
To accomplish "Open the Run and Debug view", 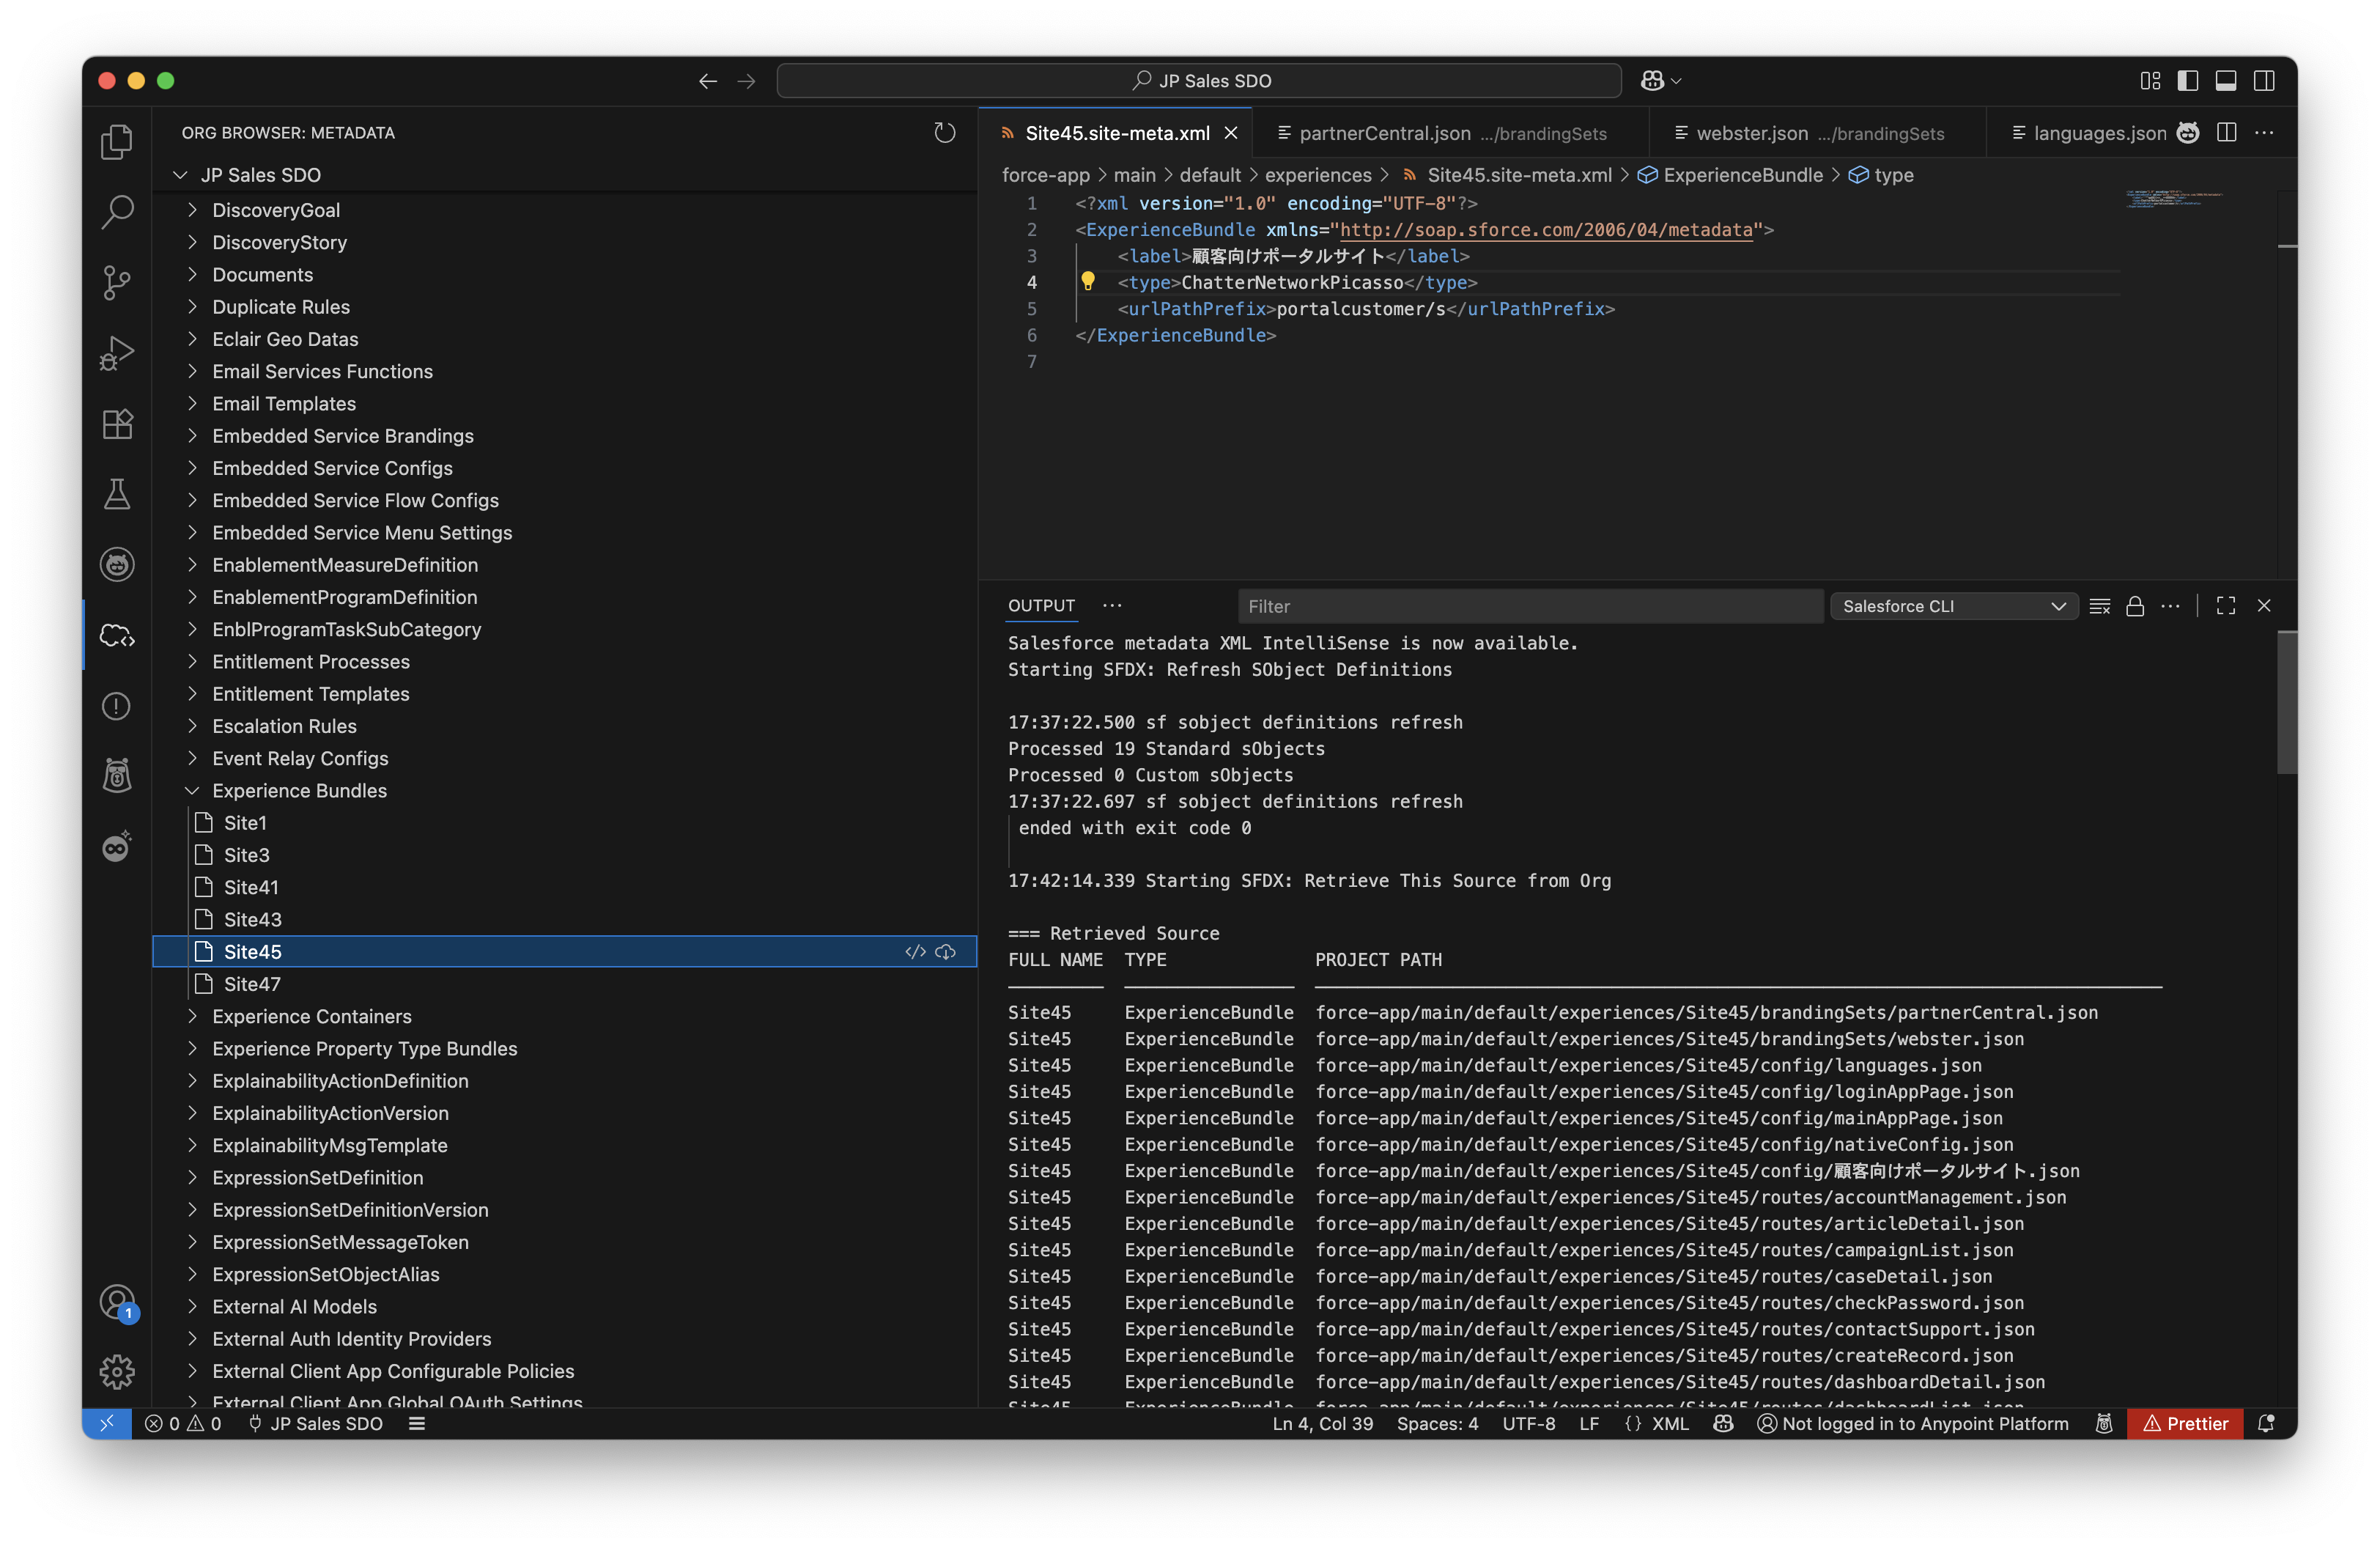I will click(117, 353).
